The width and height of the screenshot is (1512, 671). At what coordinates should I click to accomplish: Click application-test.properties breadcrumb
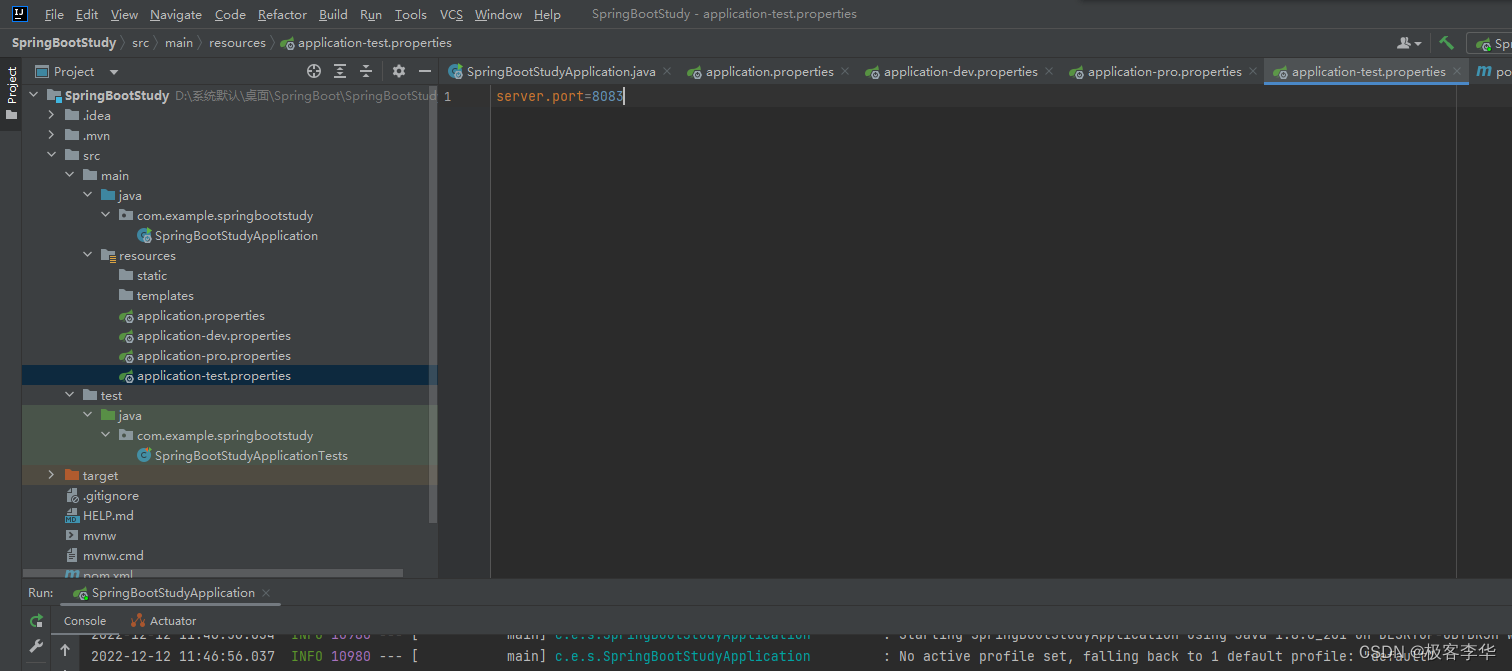point(366,43)
